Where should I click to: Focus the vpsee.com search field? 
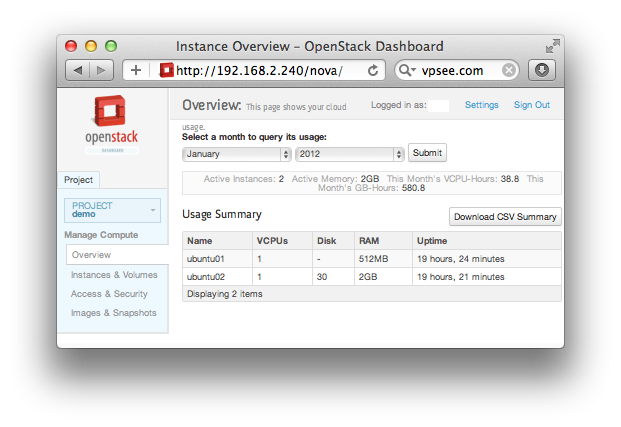click(x=459, y=71)
